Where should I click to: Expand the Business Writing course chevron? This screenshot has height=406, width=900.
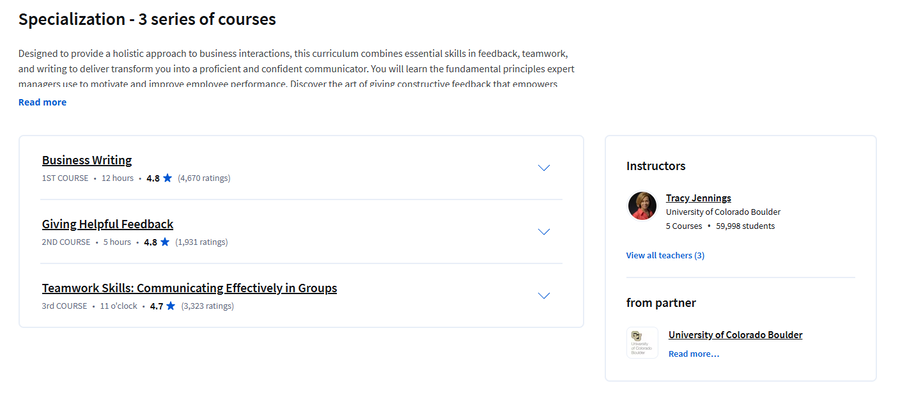(544, 168)
